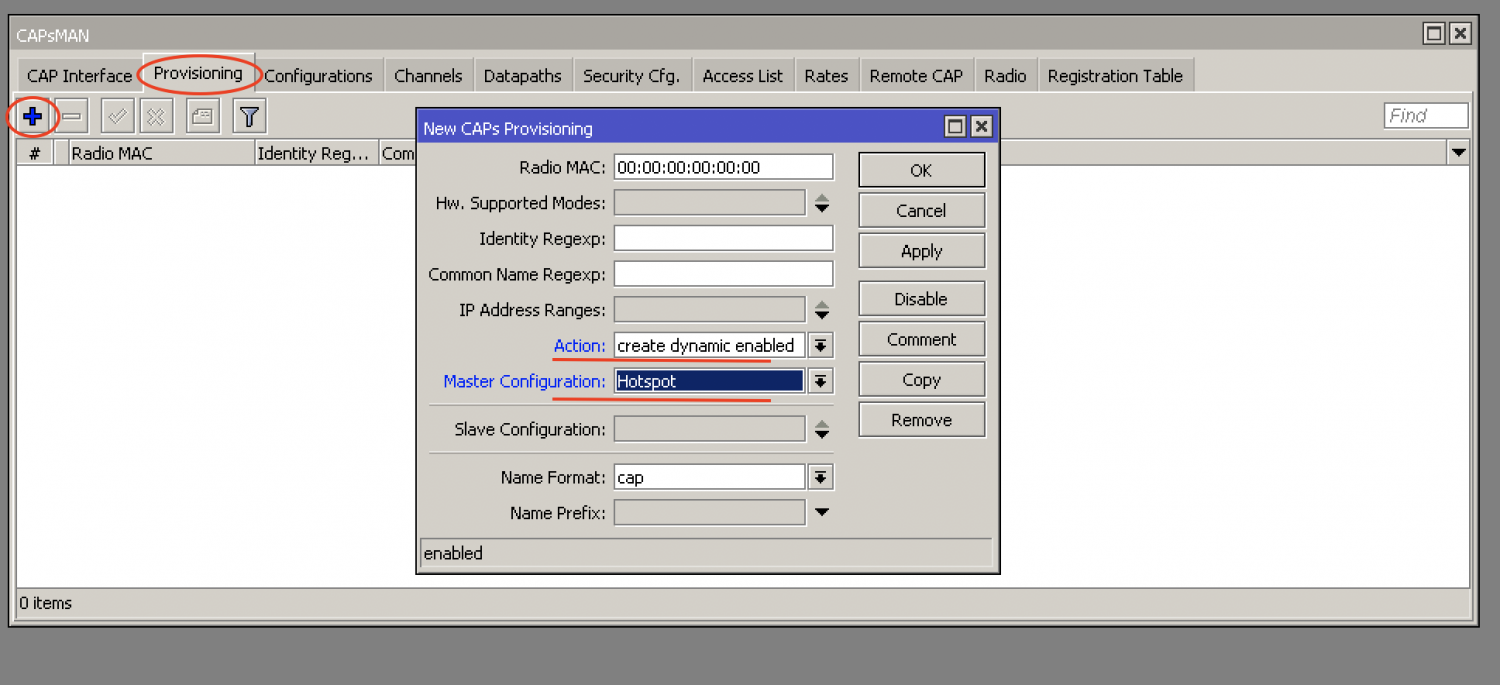Remove the selected provisioning entry
The height and width of the screenshot is (685, 1500).
pos(70,115)
